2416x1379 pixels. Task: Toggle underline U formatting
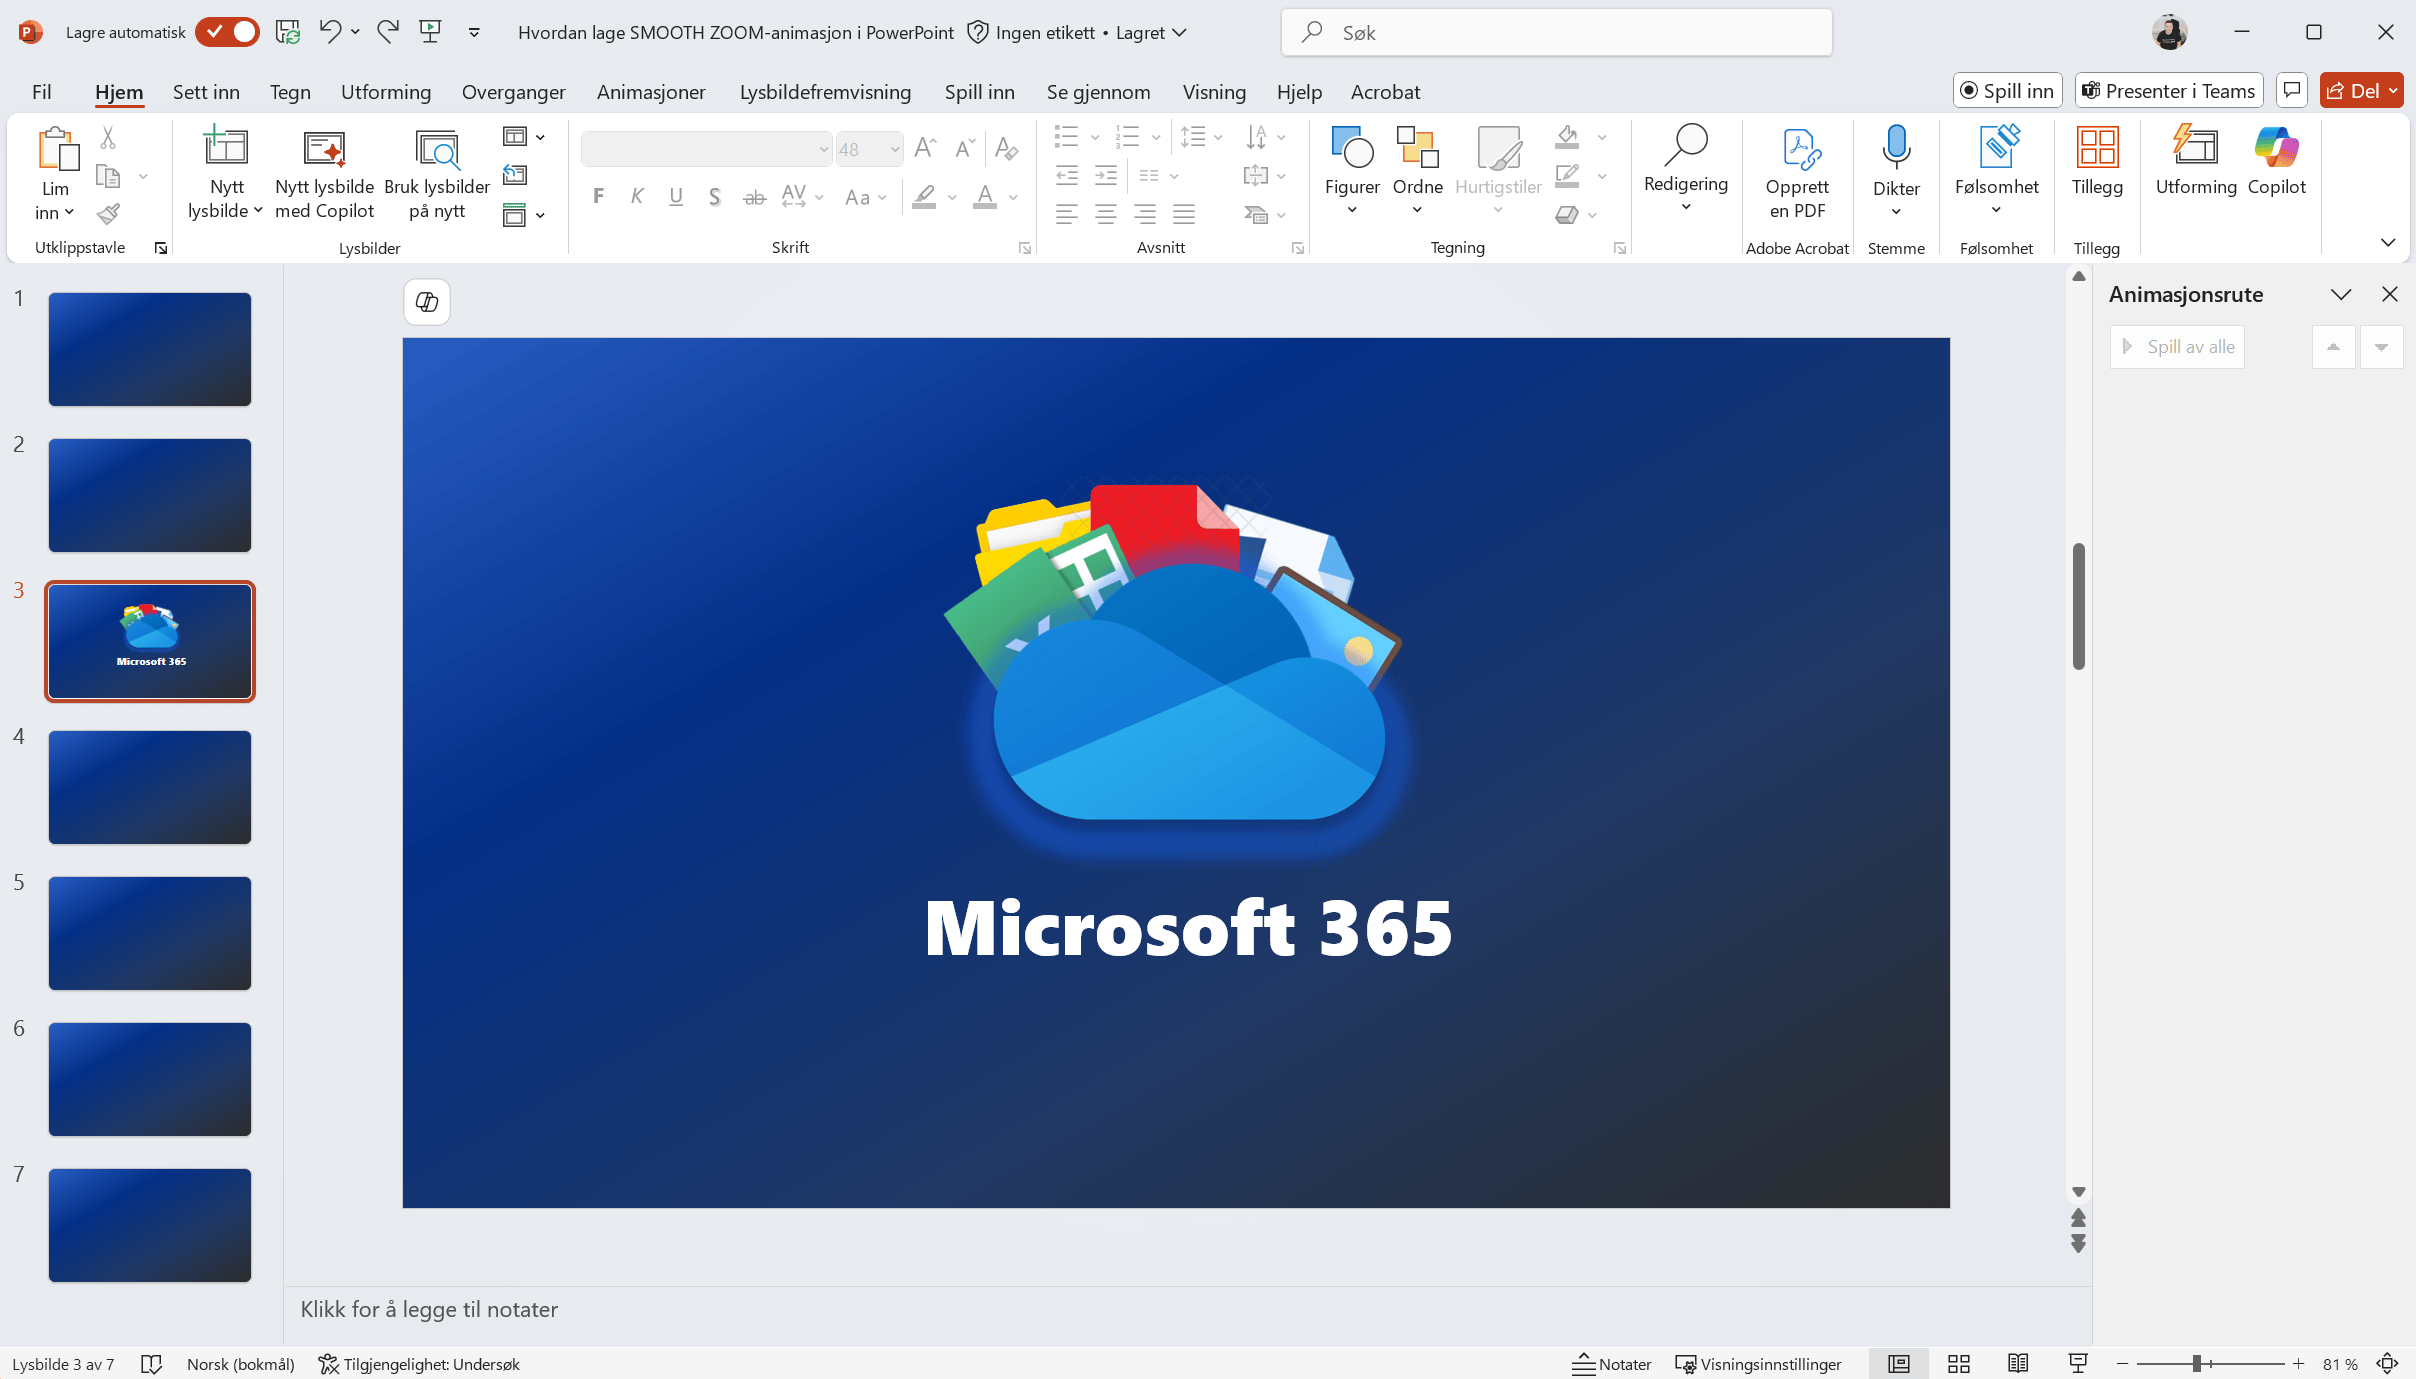[x=676, y=196]
